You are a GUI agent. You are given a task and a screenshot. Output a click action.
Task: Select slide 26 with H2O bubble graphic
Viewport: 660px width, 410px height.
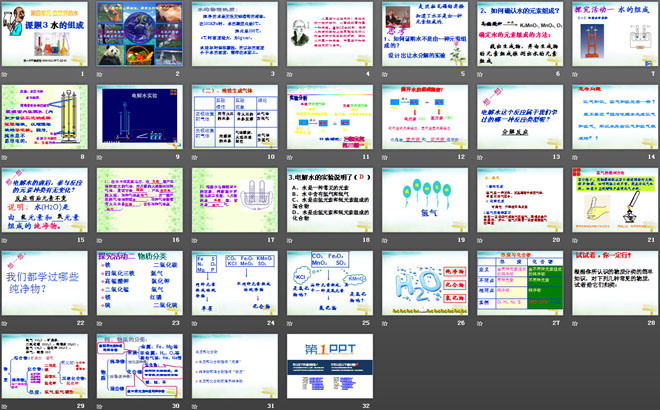click(425, 283)
